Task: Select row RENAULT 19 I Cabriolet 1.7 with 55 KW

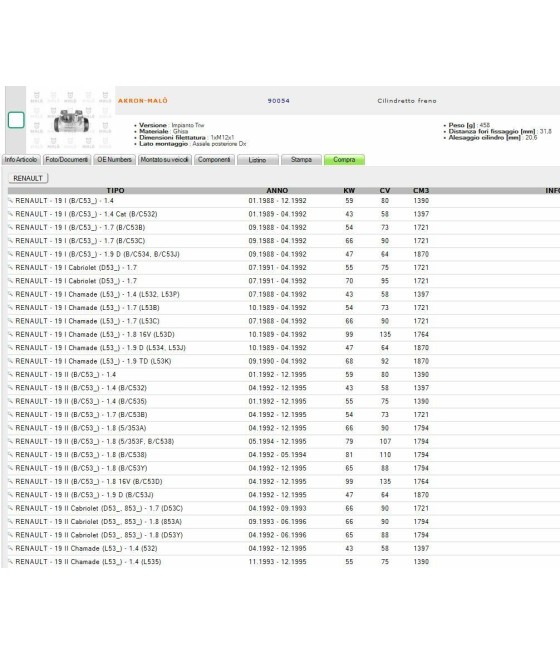Action: pos(284,267)
